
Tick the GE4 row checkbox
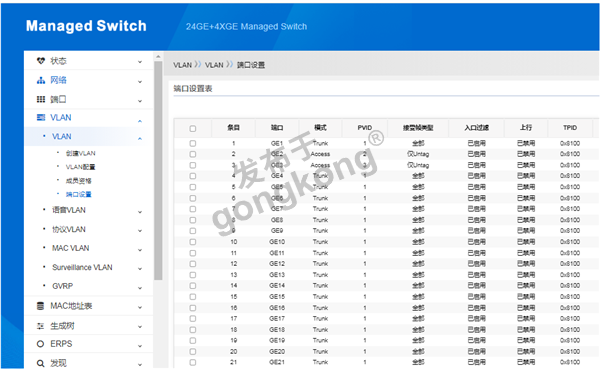coord(192,176)
